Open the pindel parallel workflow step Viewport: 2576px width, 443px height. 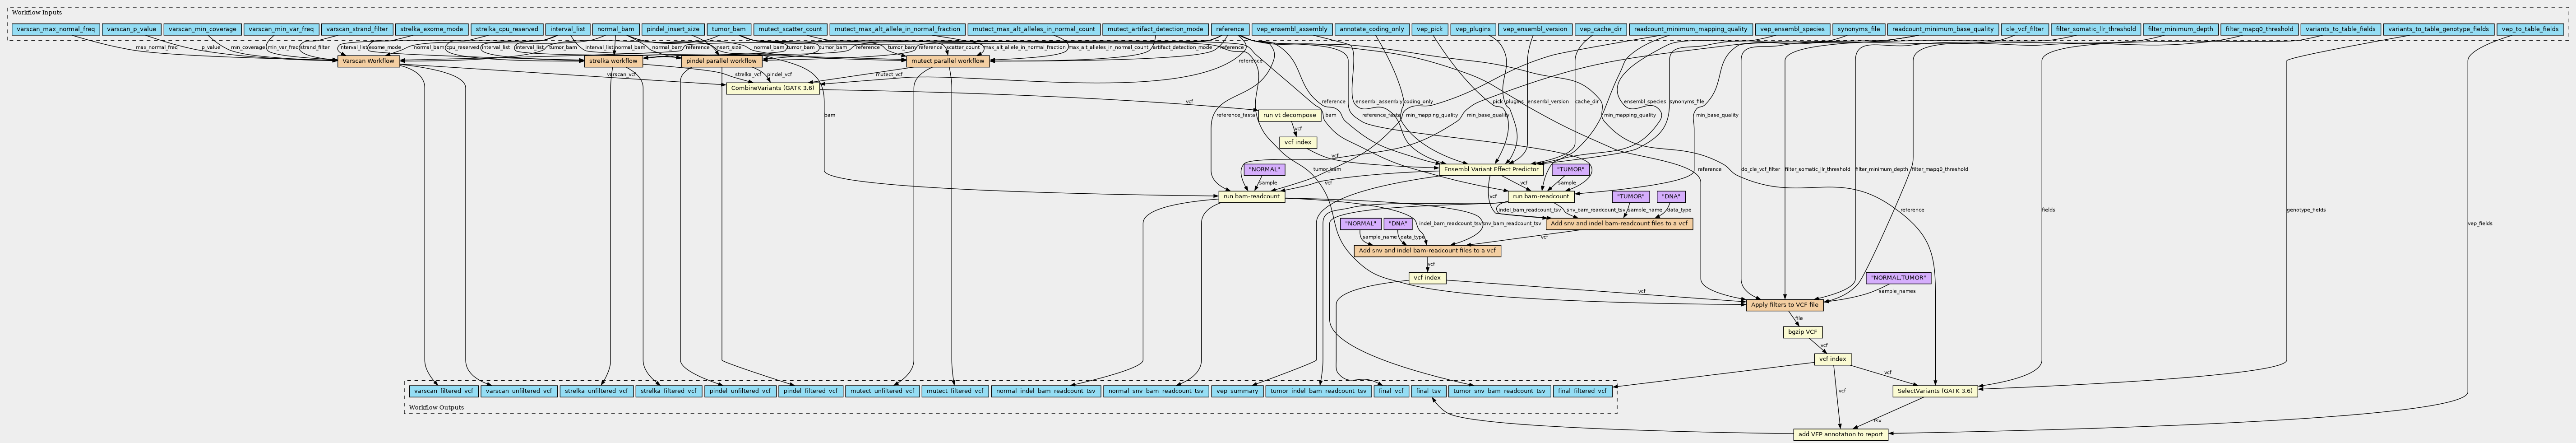click(722, 61)
